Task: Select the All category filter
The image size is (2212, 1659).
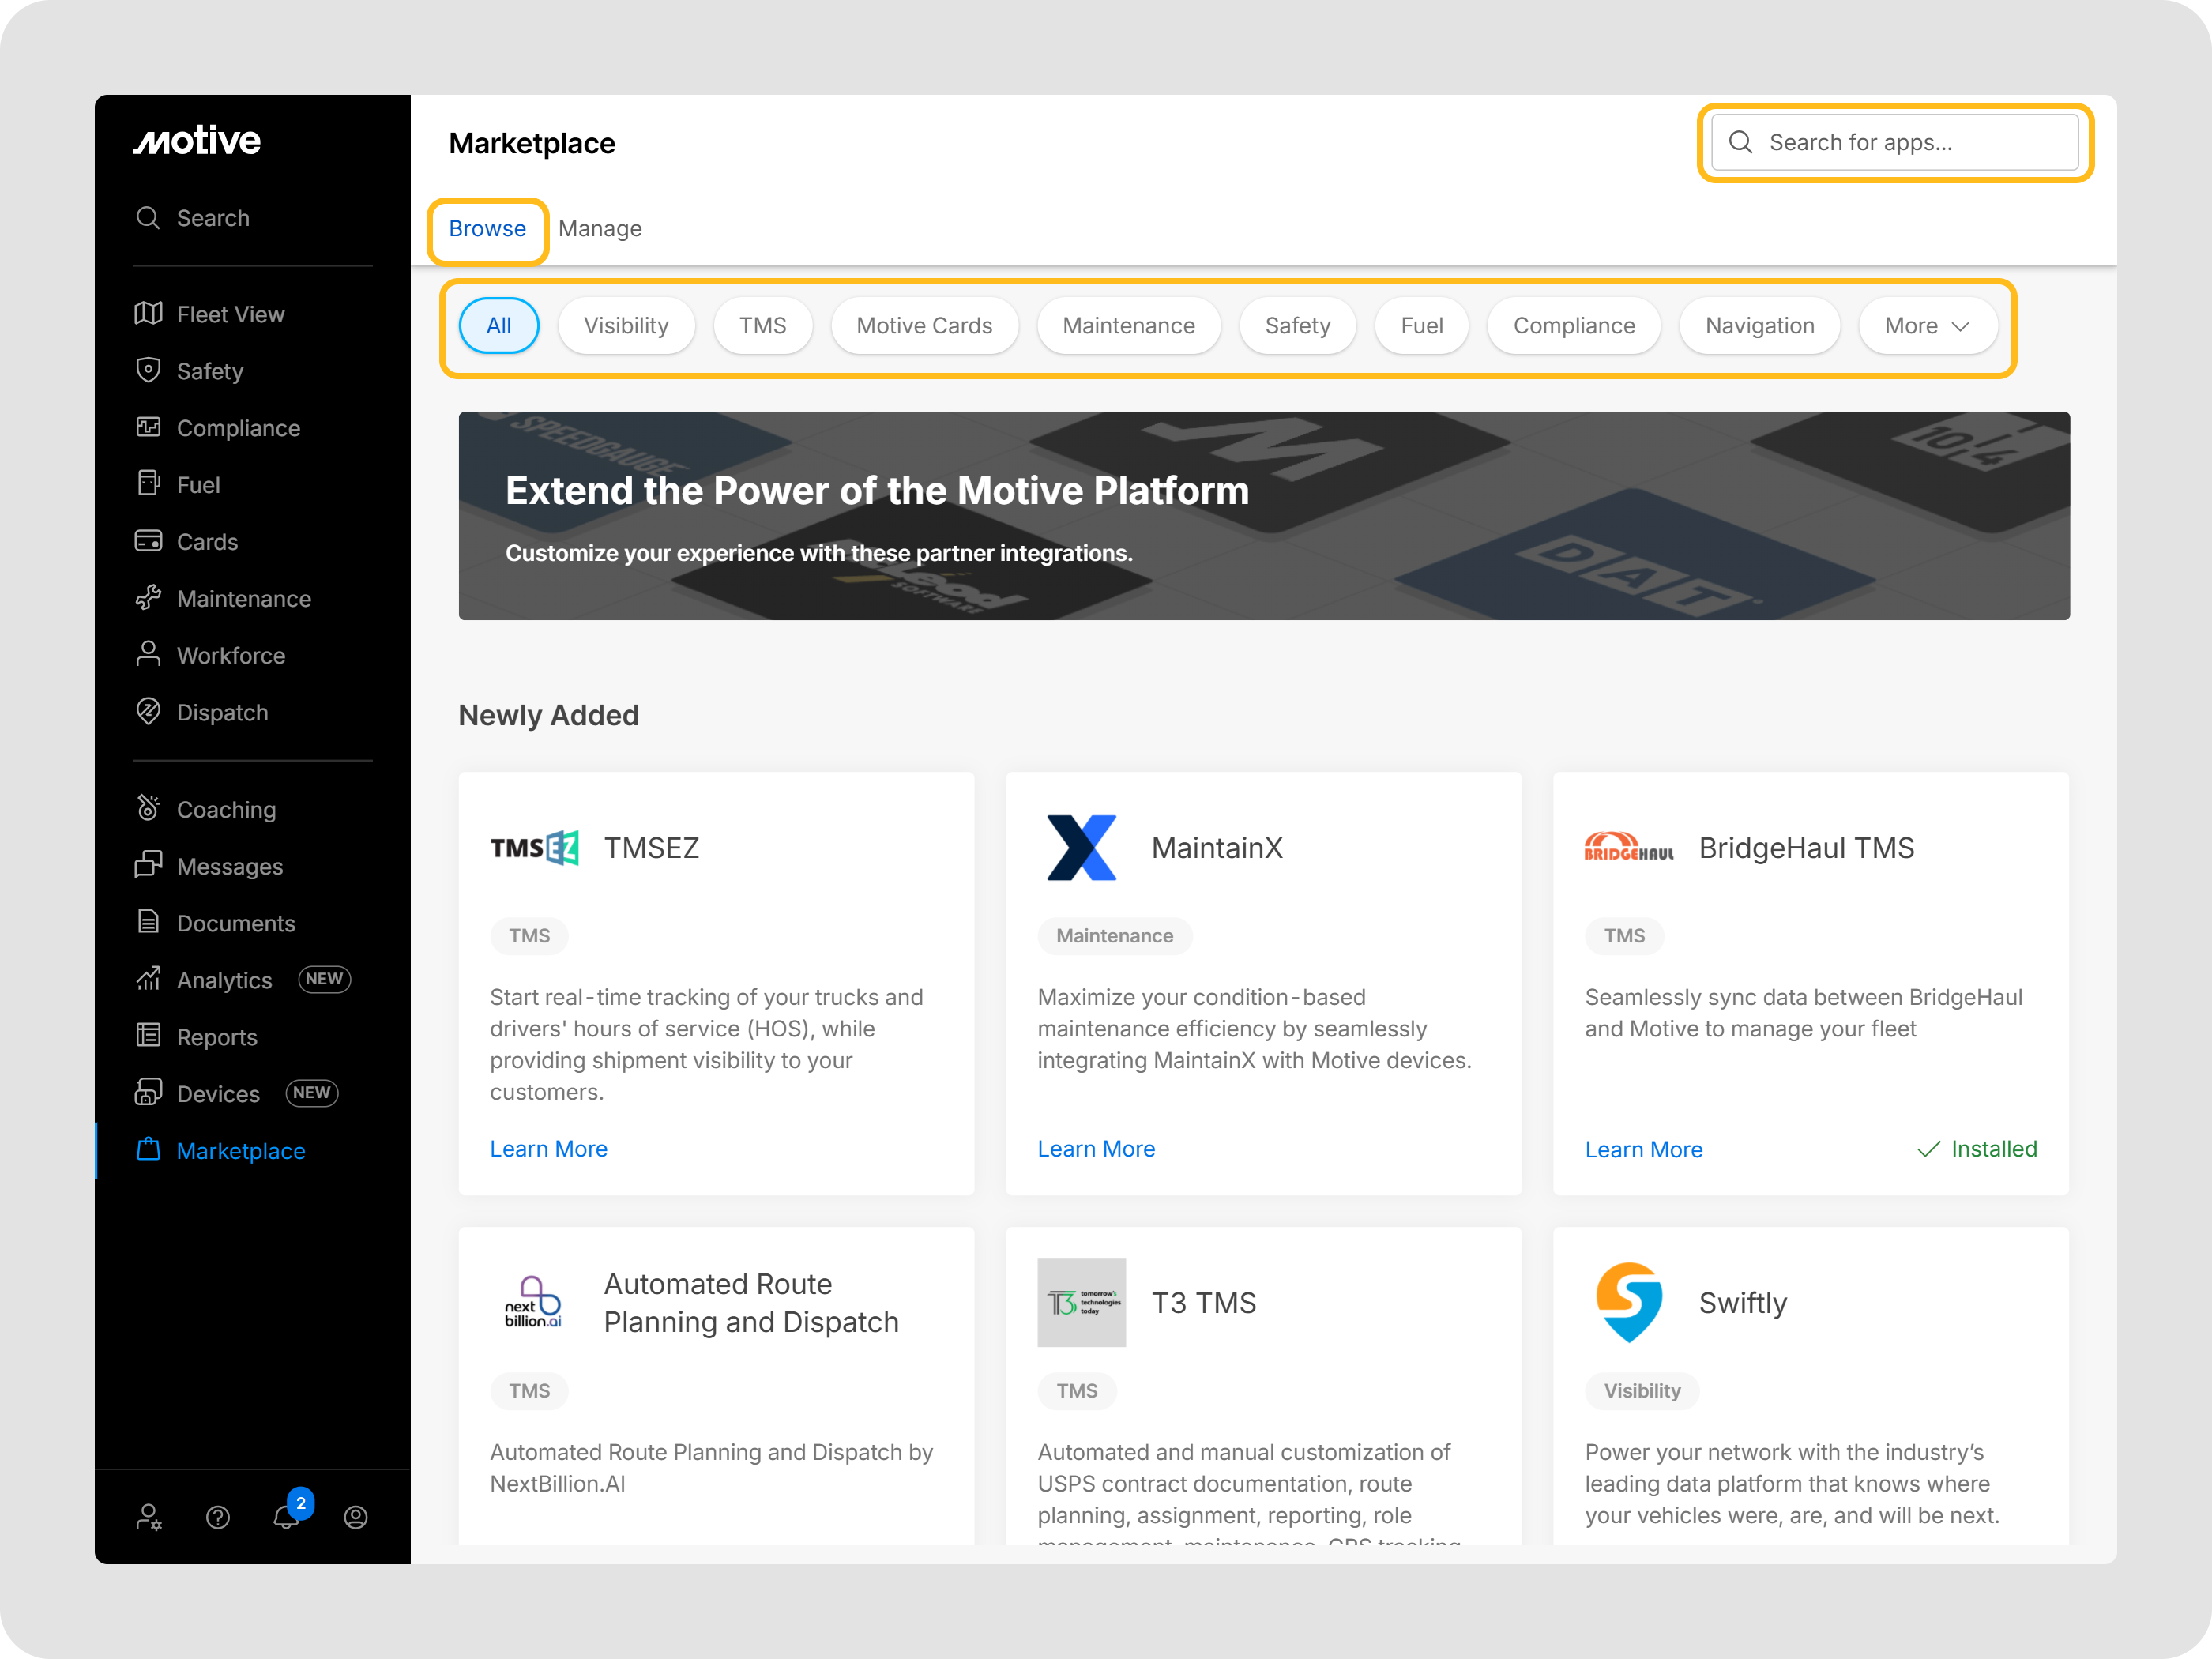Action: (498, 326)
